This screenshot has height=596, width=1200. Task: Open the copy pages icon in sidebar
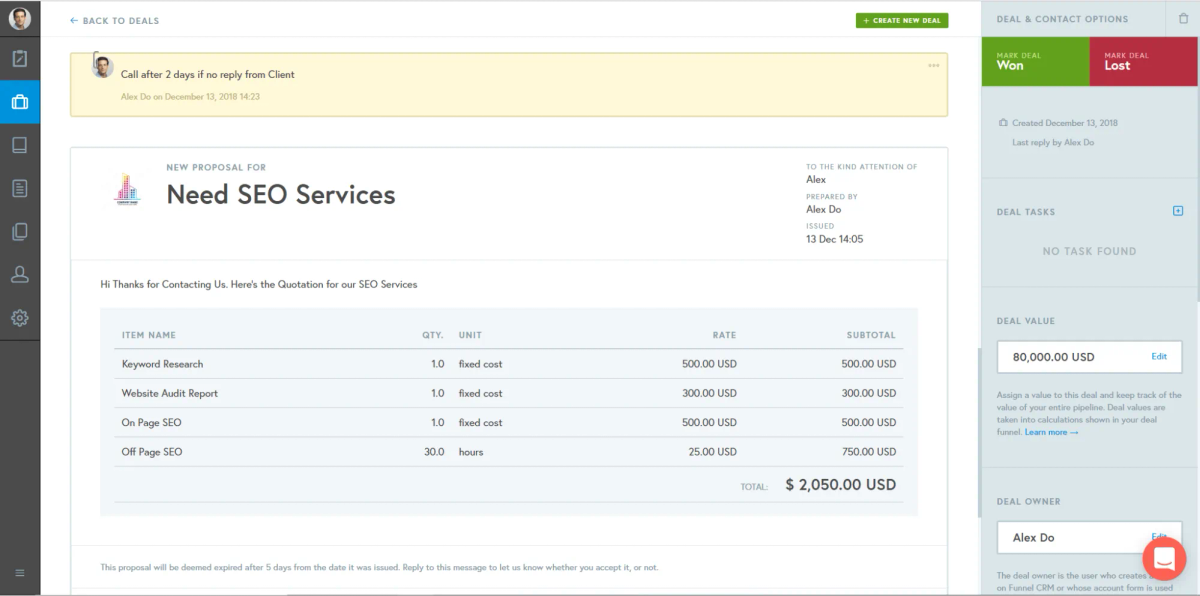20,231
